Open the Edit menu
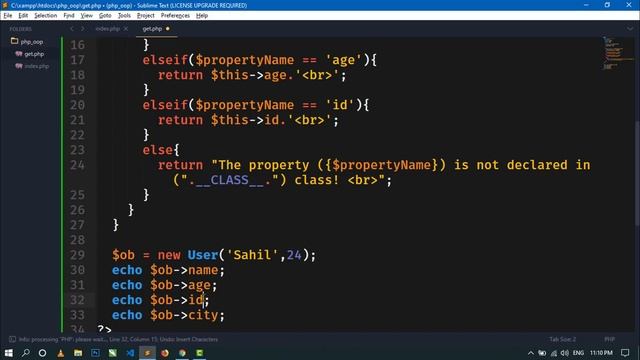This screenshot has height=360, width=640. (x=23, y=16)
